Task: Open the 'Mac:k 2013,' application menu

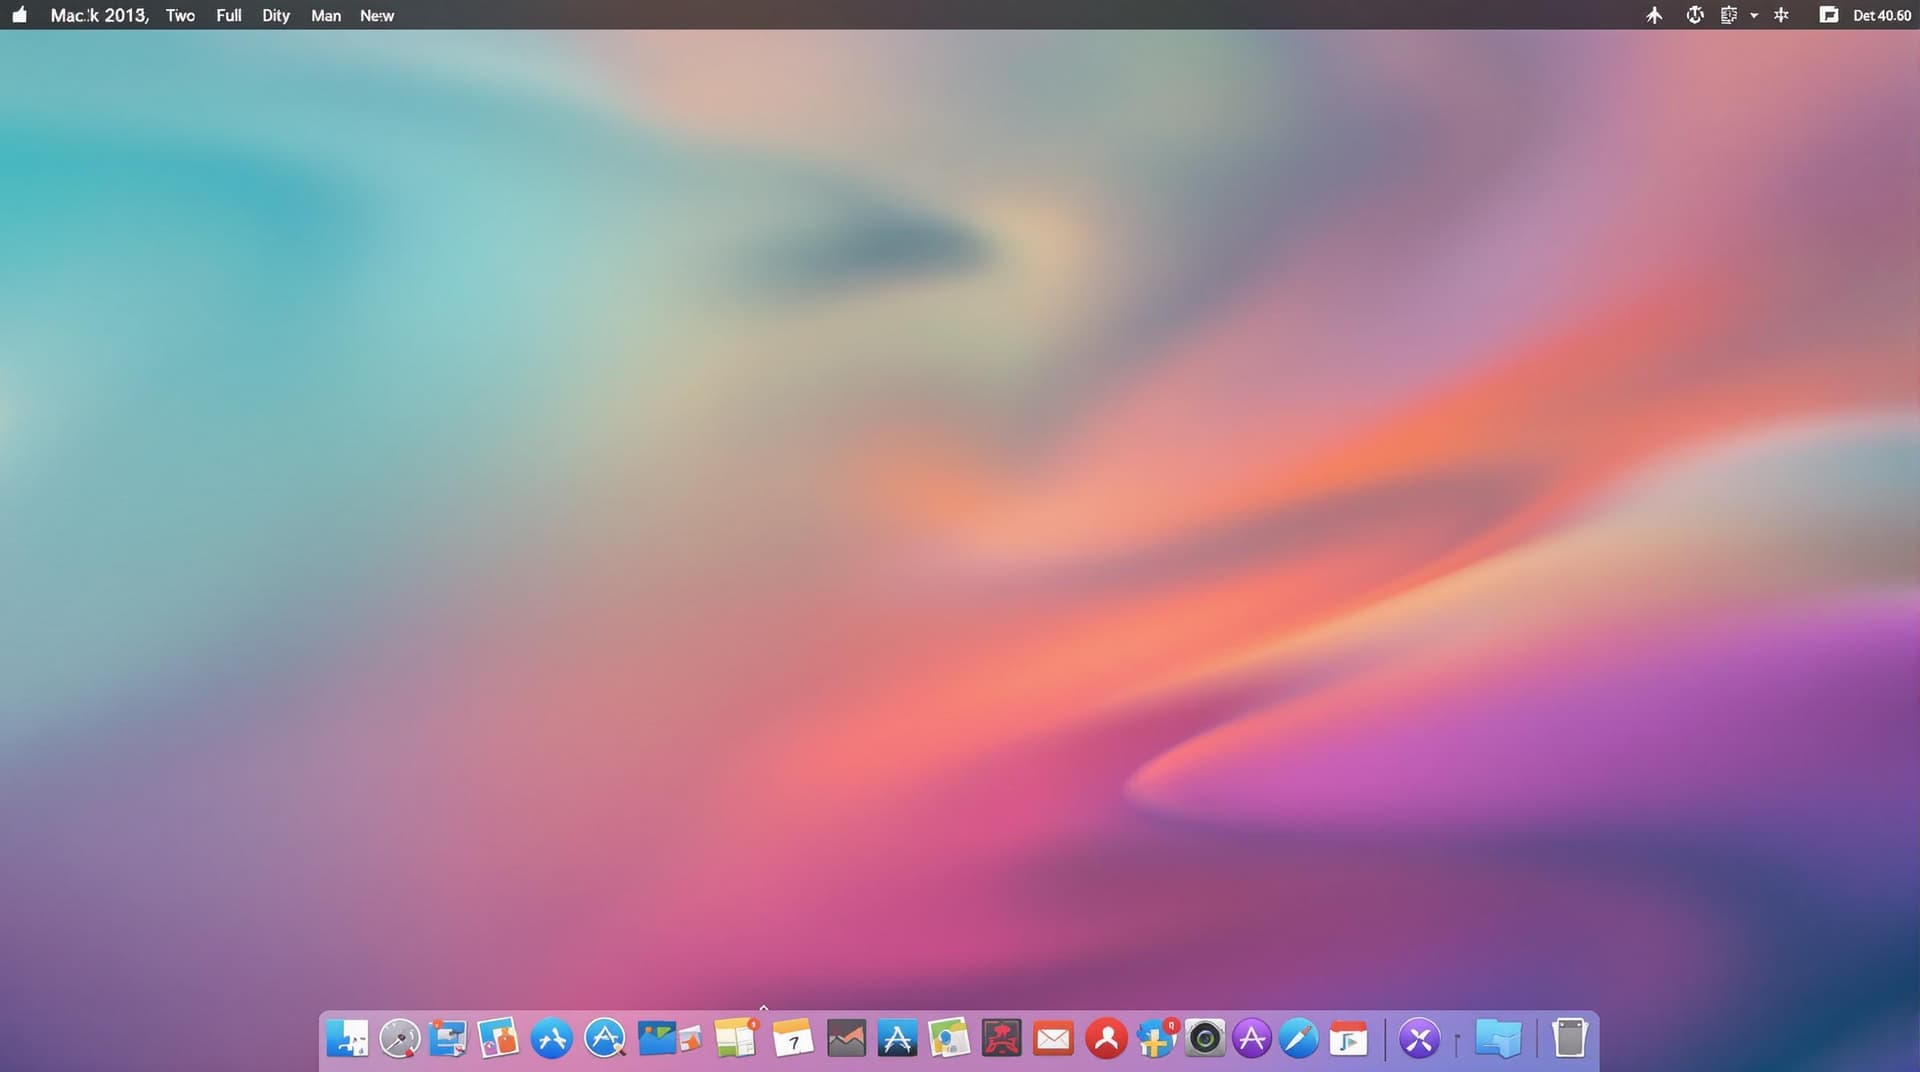Action: coord(99,15)
